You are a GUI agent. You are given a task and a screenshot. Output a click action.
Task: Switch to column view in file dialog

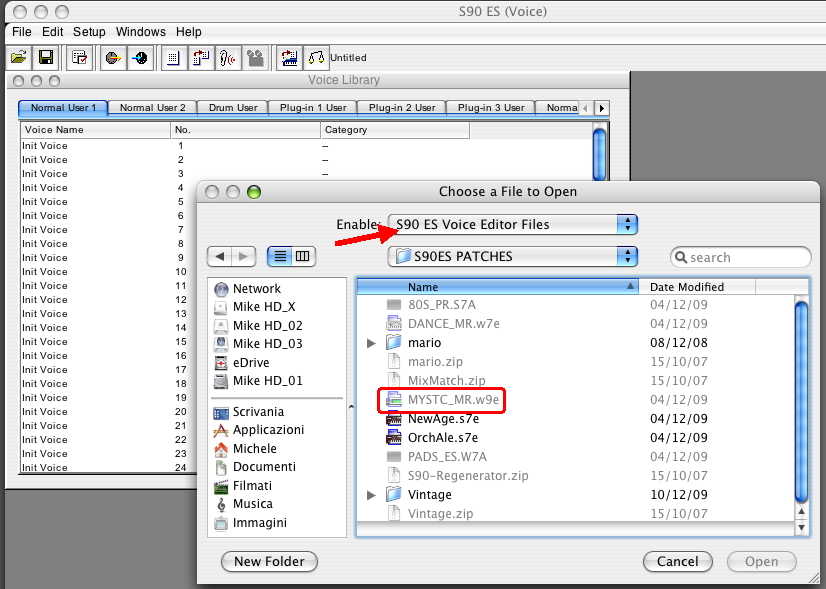[303, 257]
